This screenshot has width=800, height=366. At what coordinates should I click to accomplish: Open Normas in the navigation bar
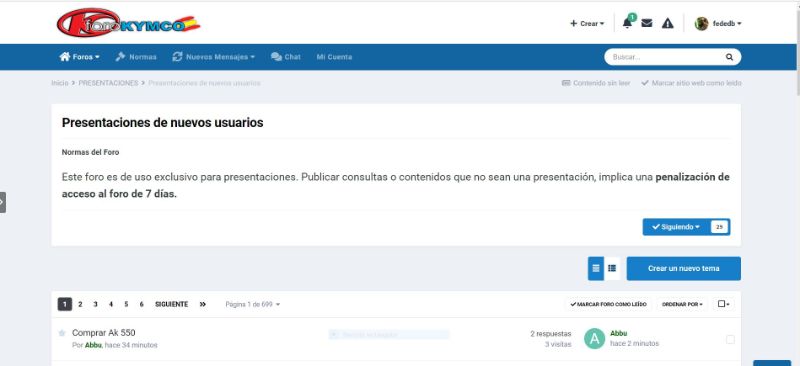(136, 57)
